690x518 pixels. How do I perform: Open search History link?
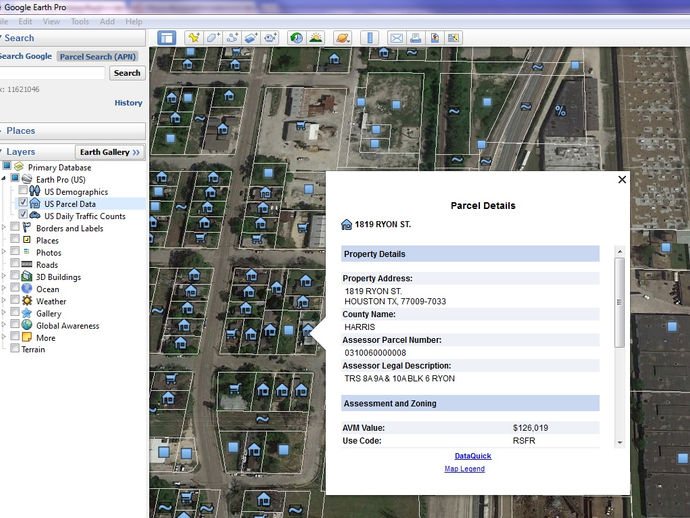pos(128,103)
